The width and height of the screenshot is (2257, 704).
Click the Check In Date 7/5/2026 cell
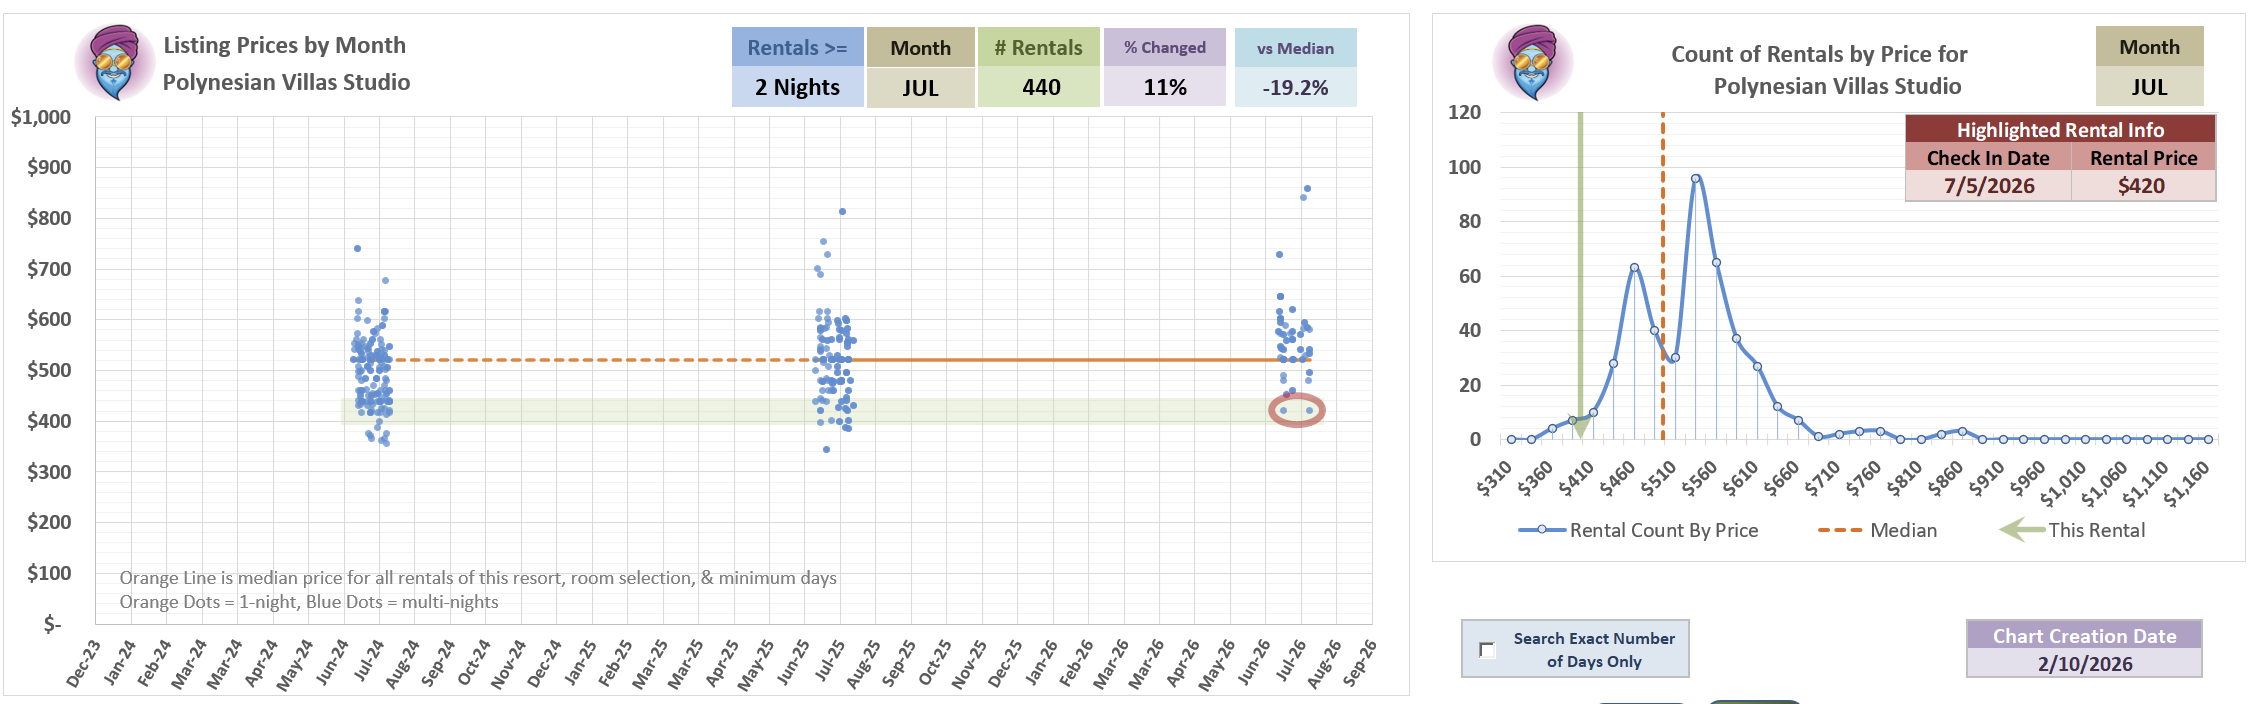click(x=1988, y=186)
